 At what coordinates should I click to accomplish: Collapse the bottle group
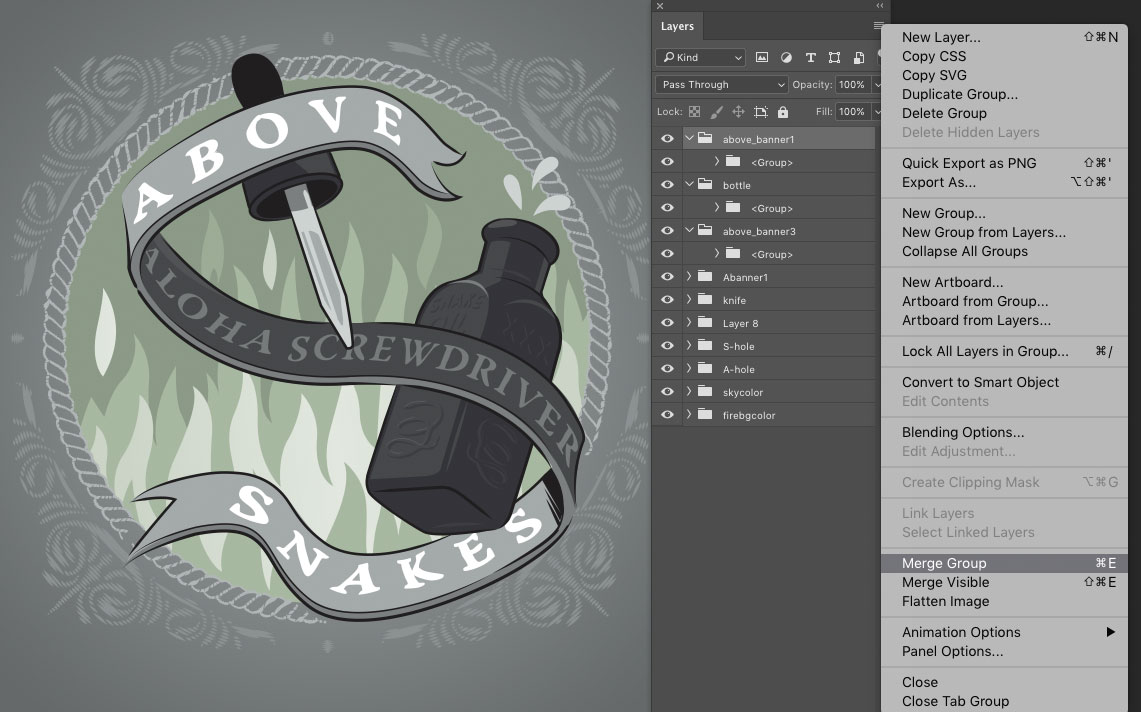[689, 184]
